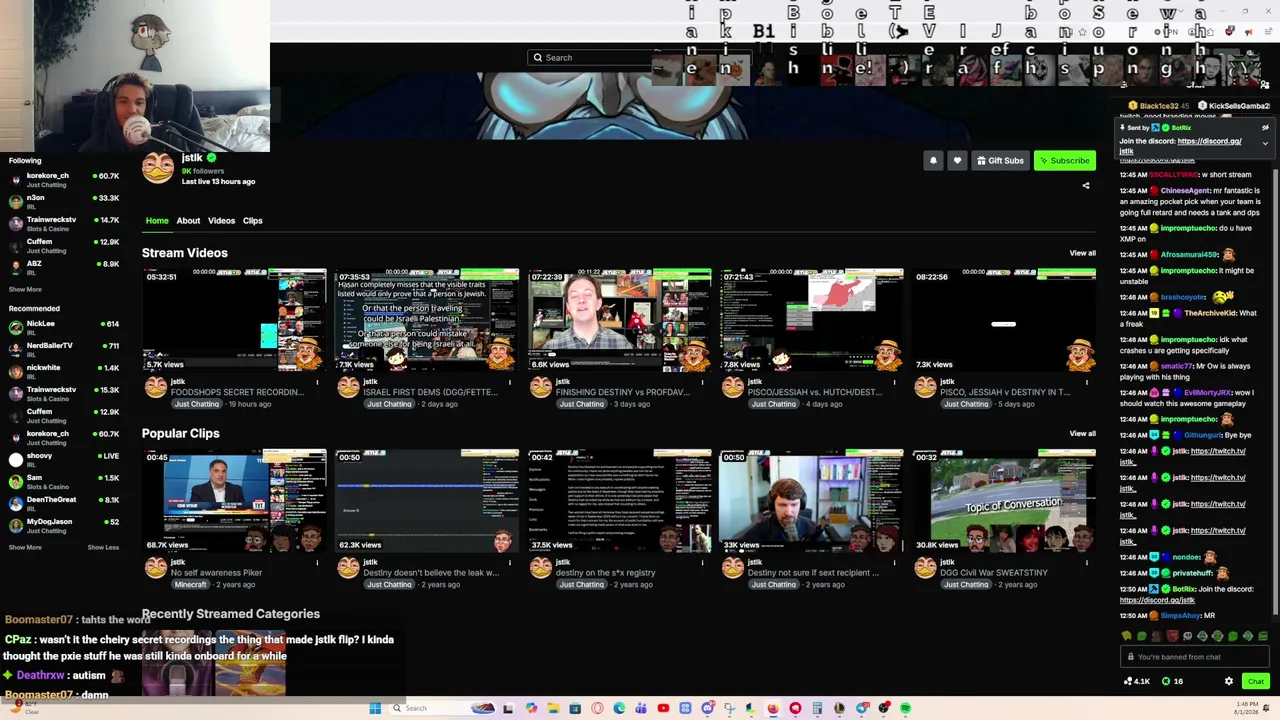Click the green Chat button
Viewport: 1280px width, 720px height.
(x=1255, y=681)
